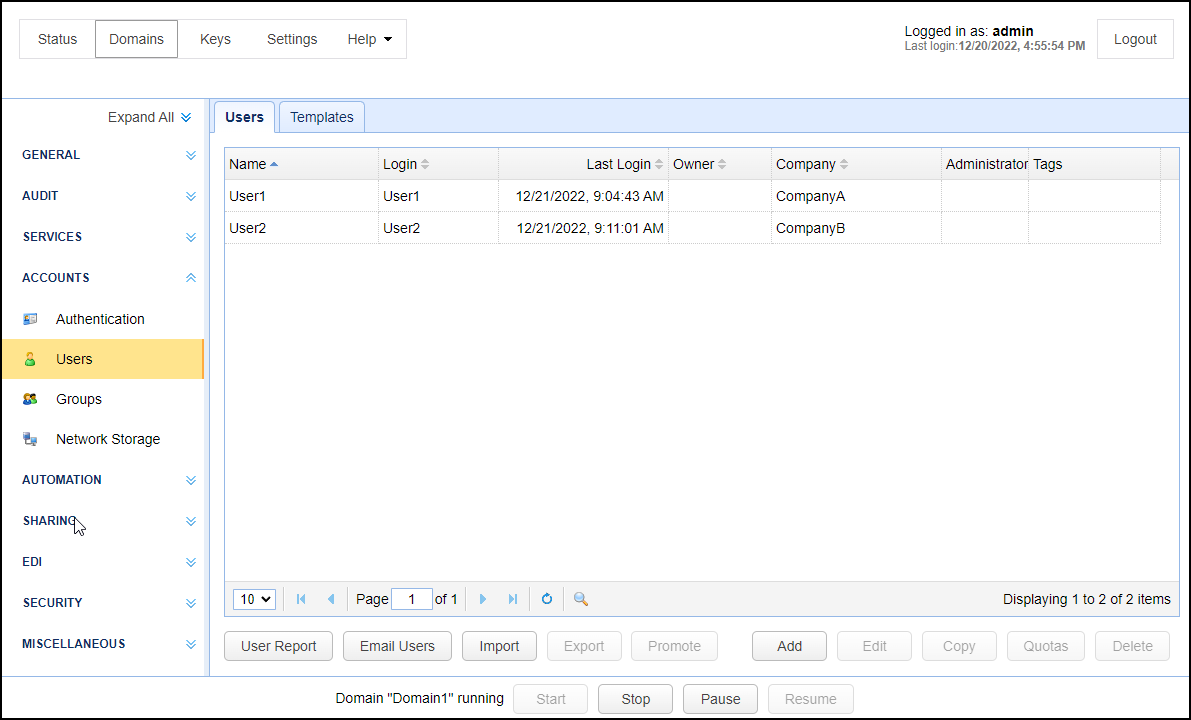Jump to the last page arrow
The image size is (1191, 720).
click(513, 599)
